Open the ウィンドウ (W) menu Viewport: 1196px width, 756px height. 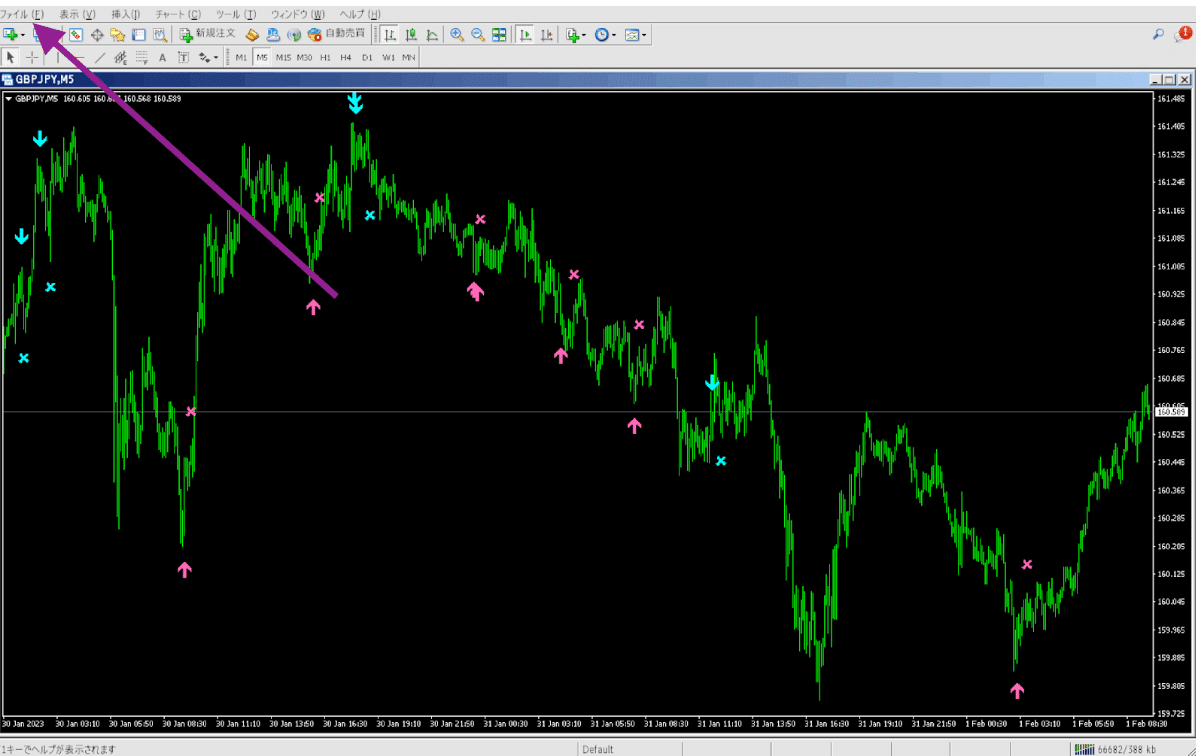click(x=297, y=14)
